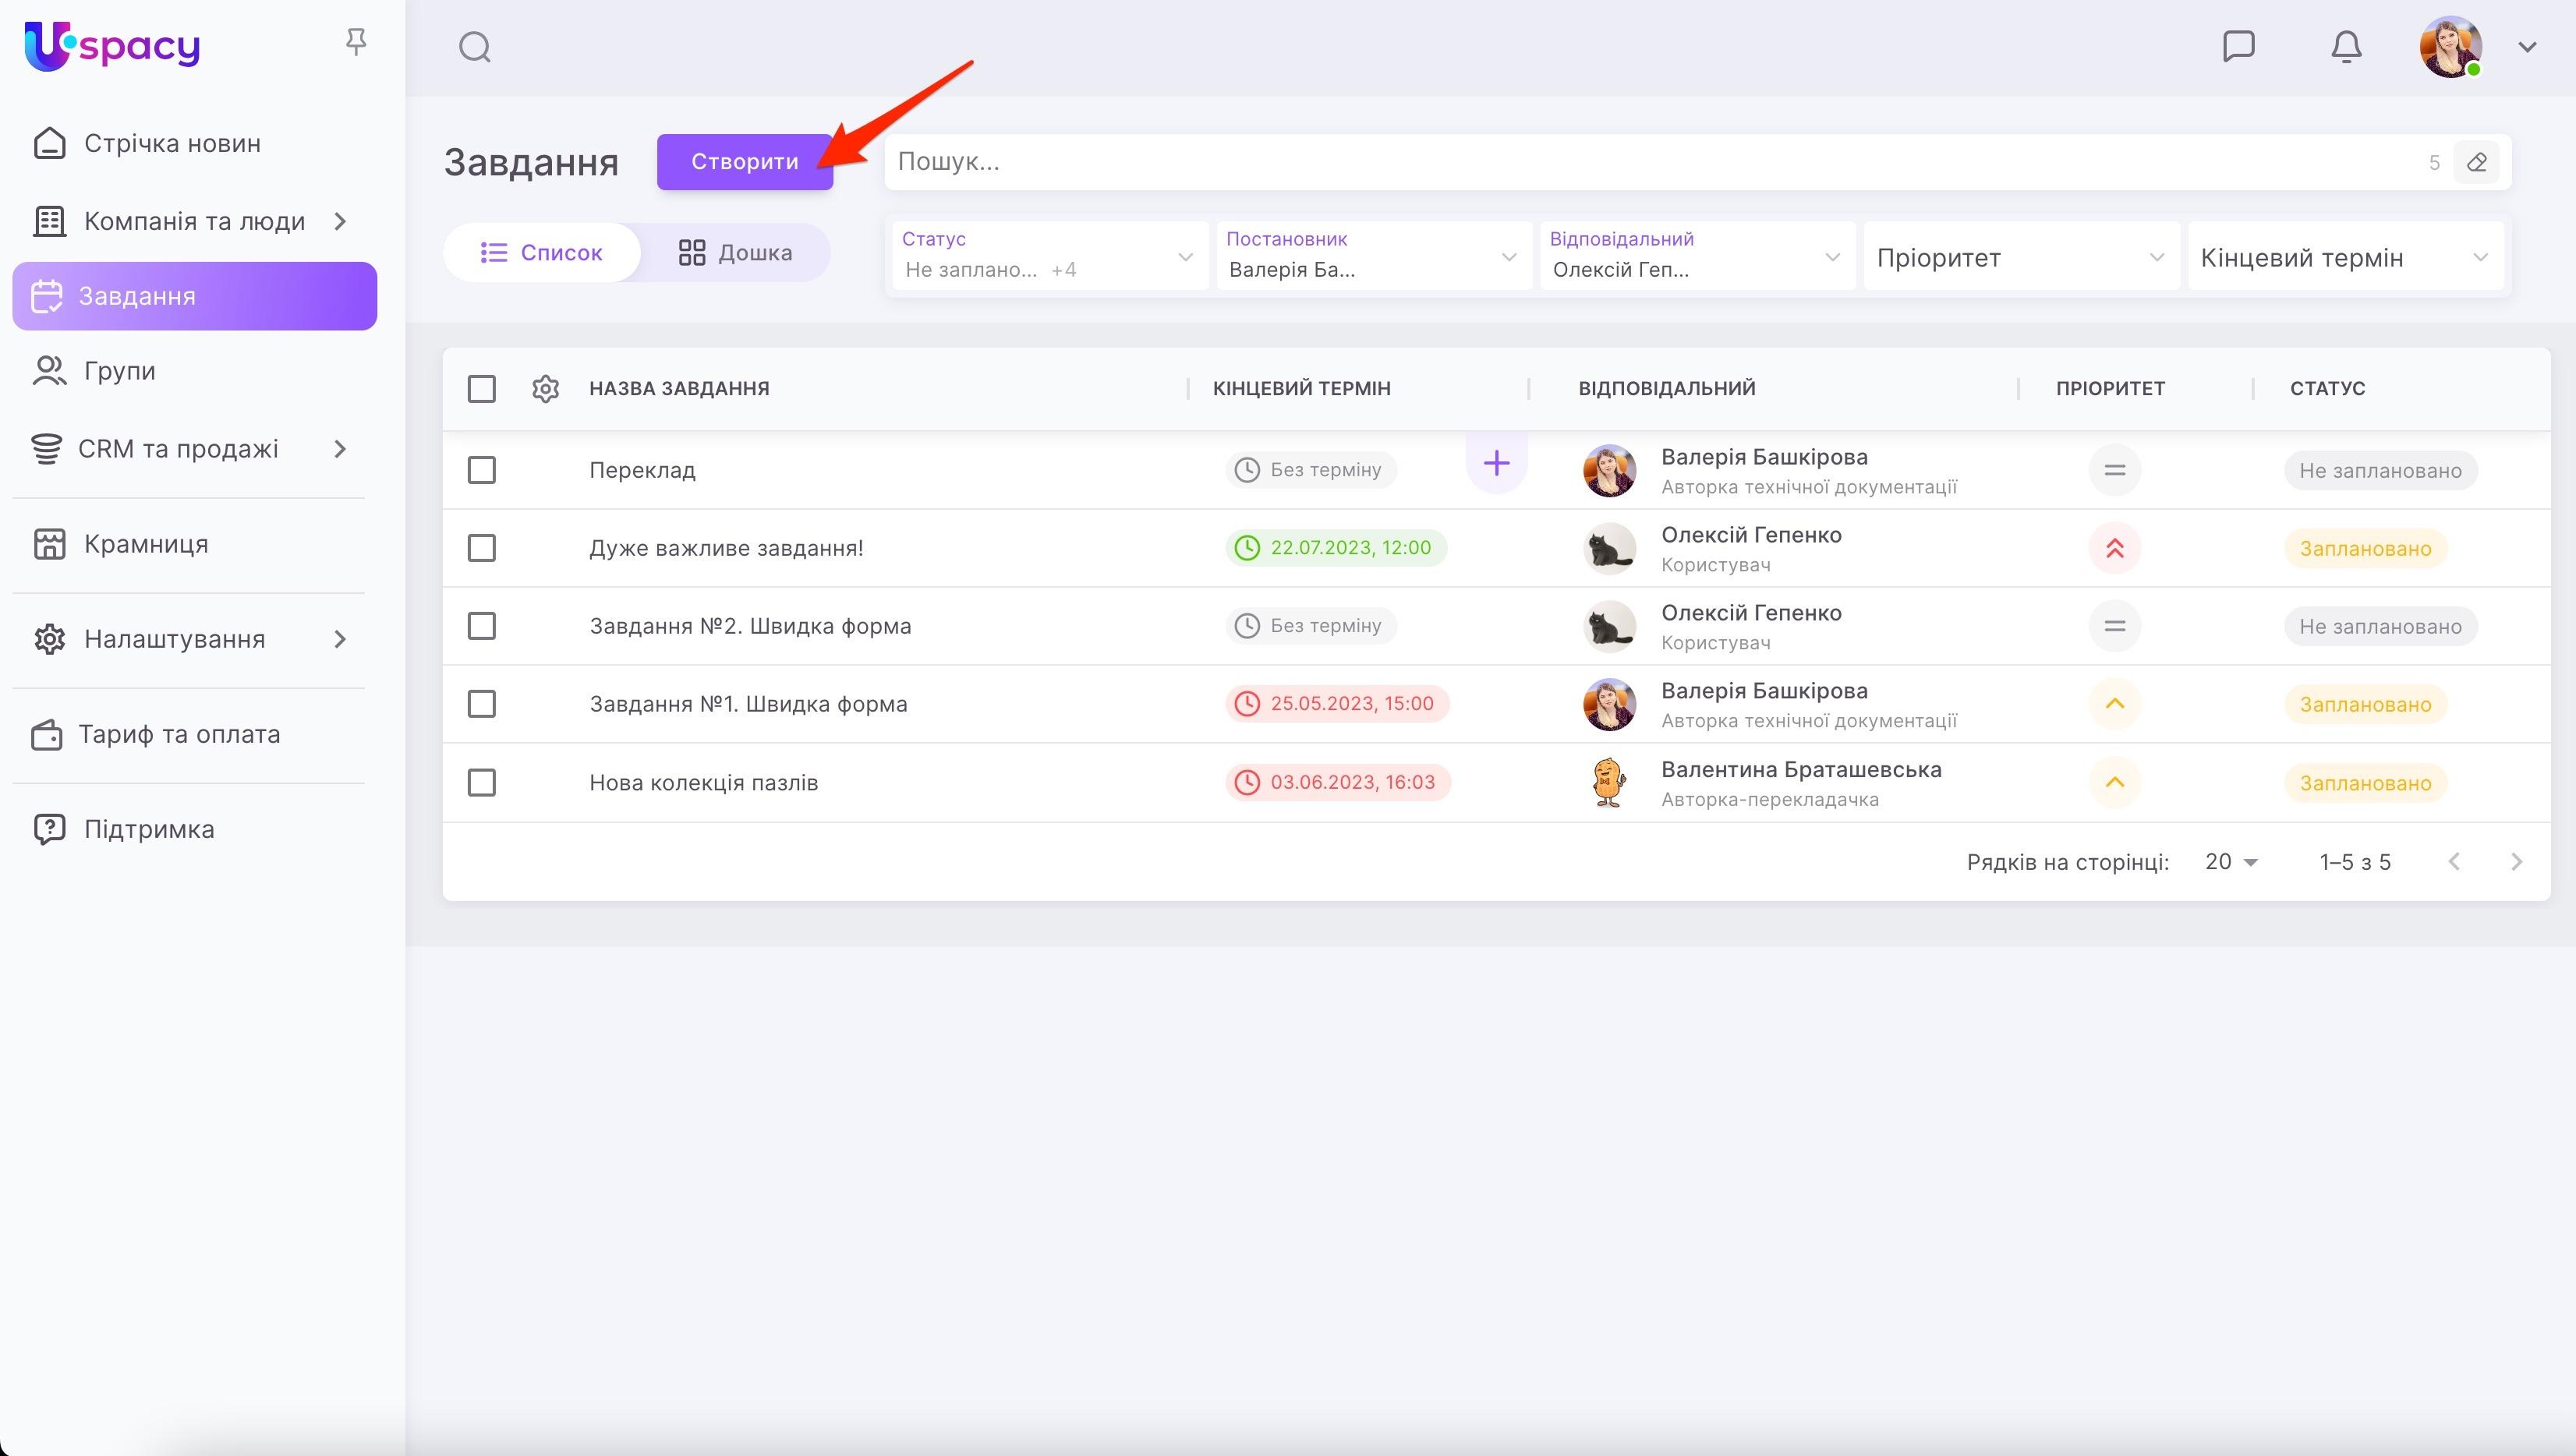The image size is (2576, 1456).
Task: Switch to the Дошка board view
Action: [735, 252]
